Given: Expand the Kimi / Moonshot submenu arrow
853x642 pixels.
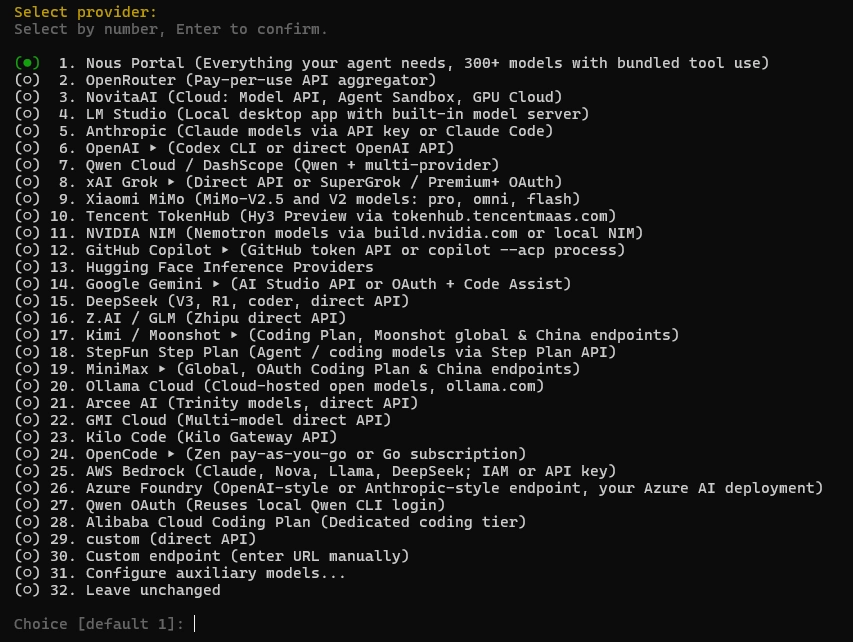Looking at the screenshot, I should click(x=234, y=335).
